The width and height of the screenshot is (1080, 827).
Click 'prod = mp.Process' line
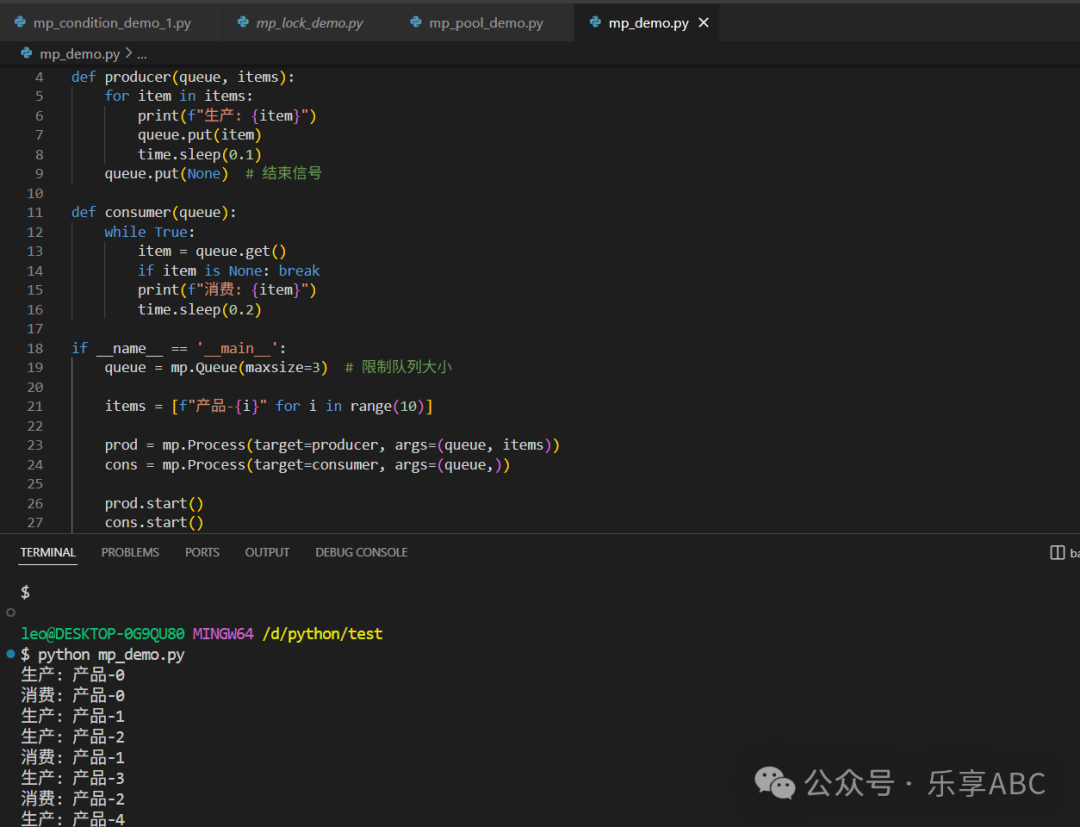(332, 445)
